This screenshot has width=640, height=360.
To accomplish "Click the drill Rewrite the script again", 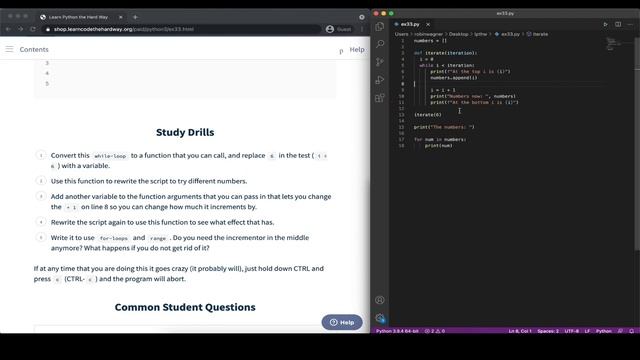I will [162, 222].
